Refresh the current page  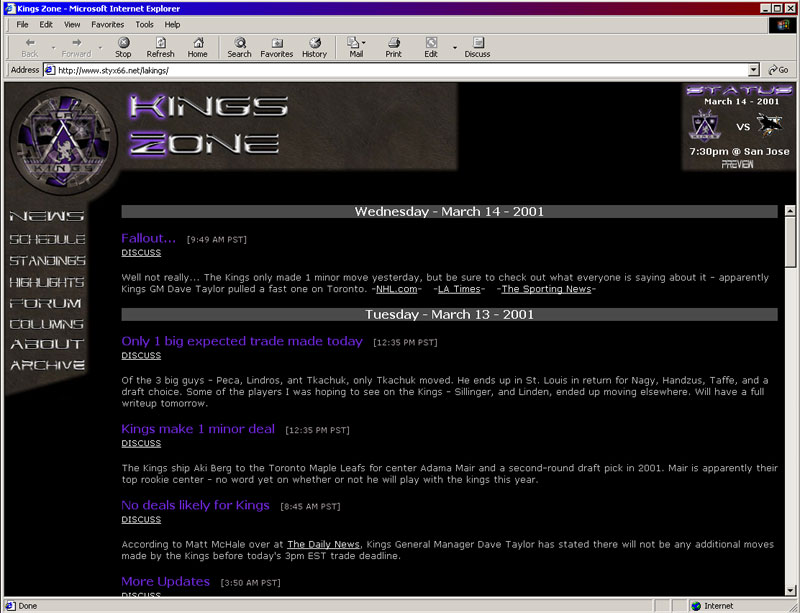[160, 47]
